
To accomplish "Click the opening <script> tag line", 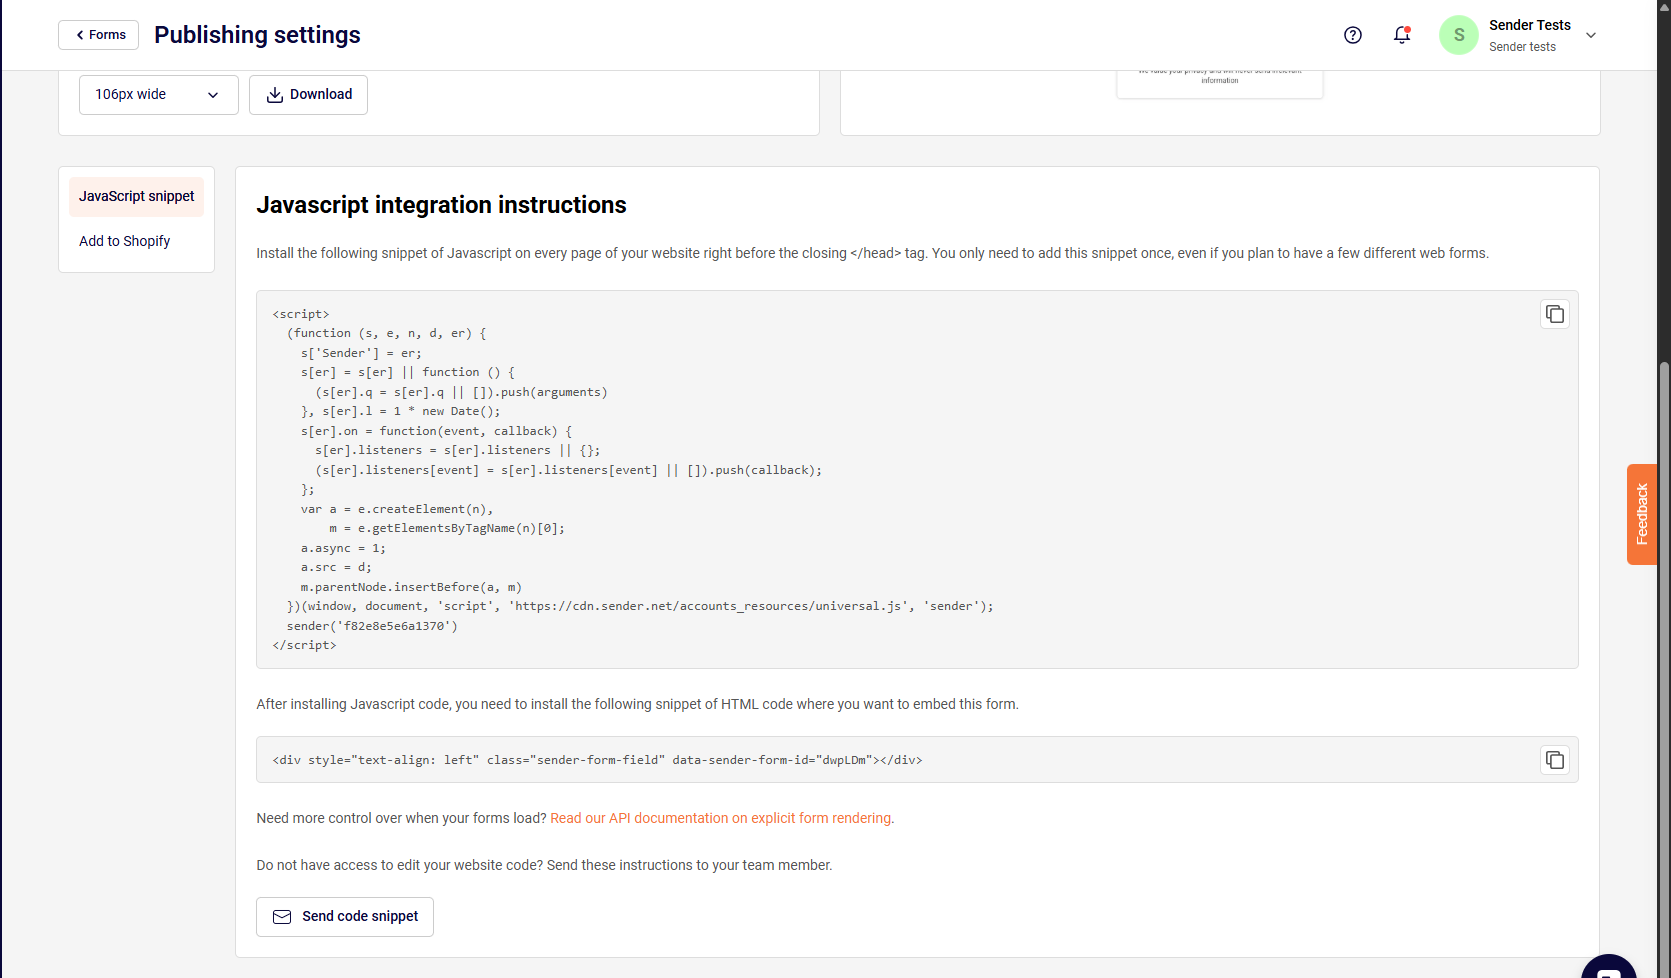I will coord(301,314).
